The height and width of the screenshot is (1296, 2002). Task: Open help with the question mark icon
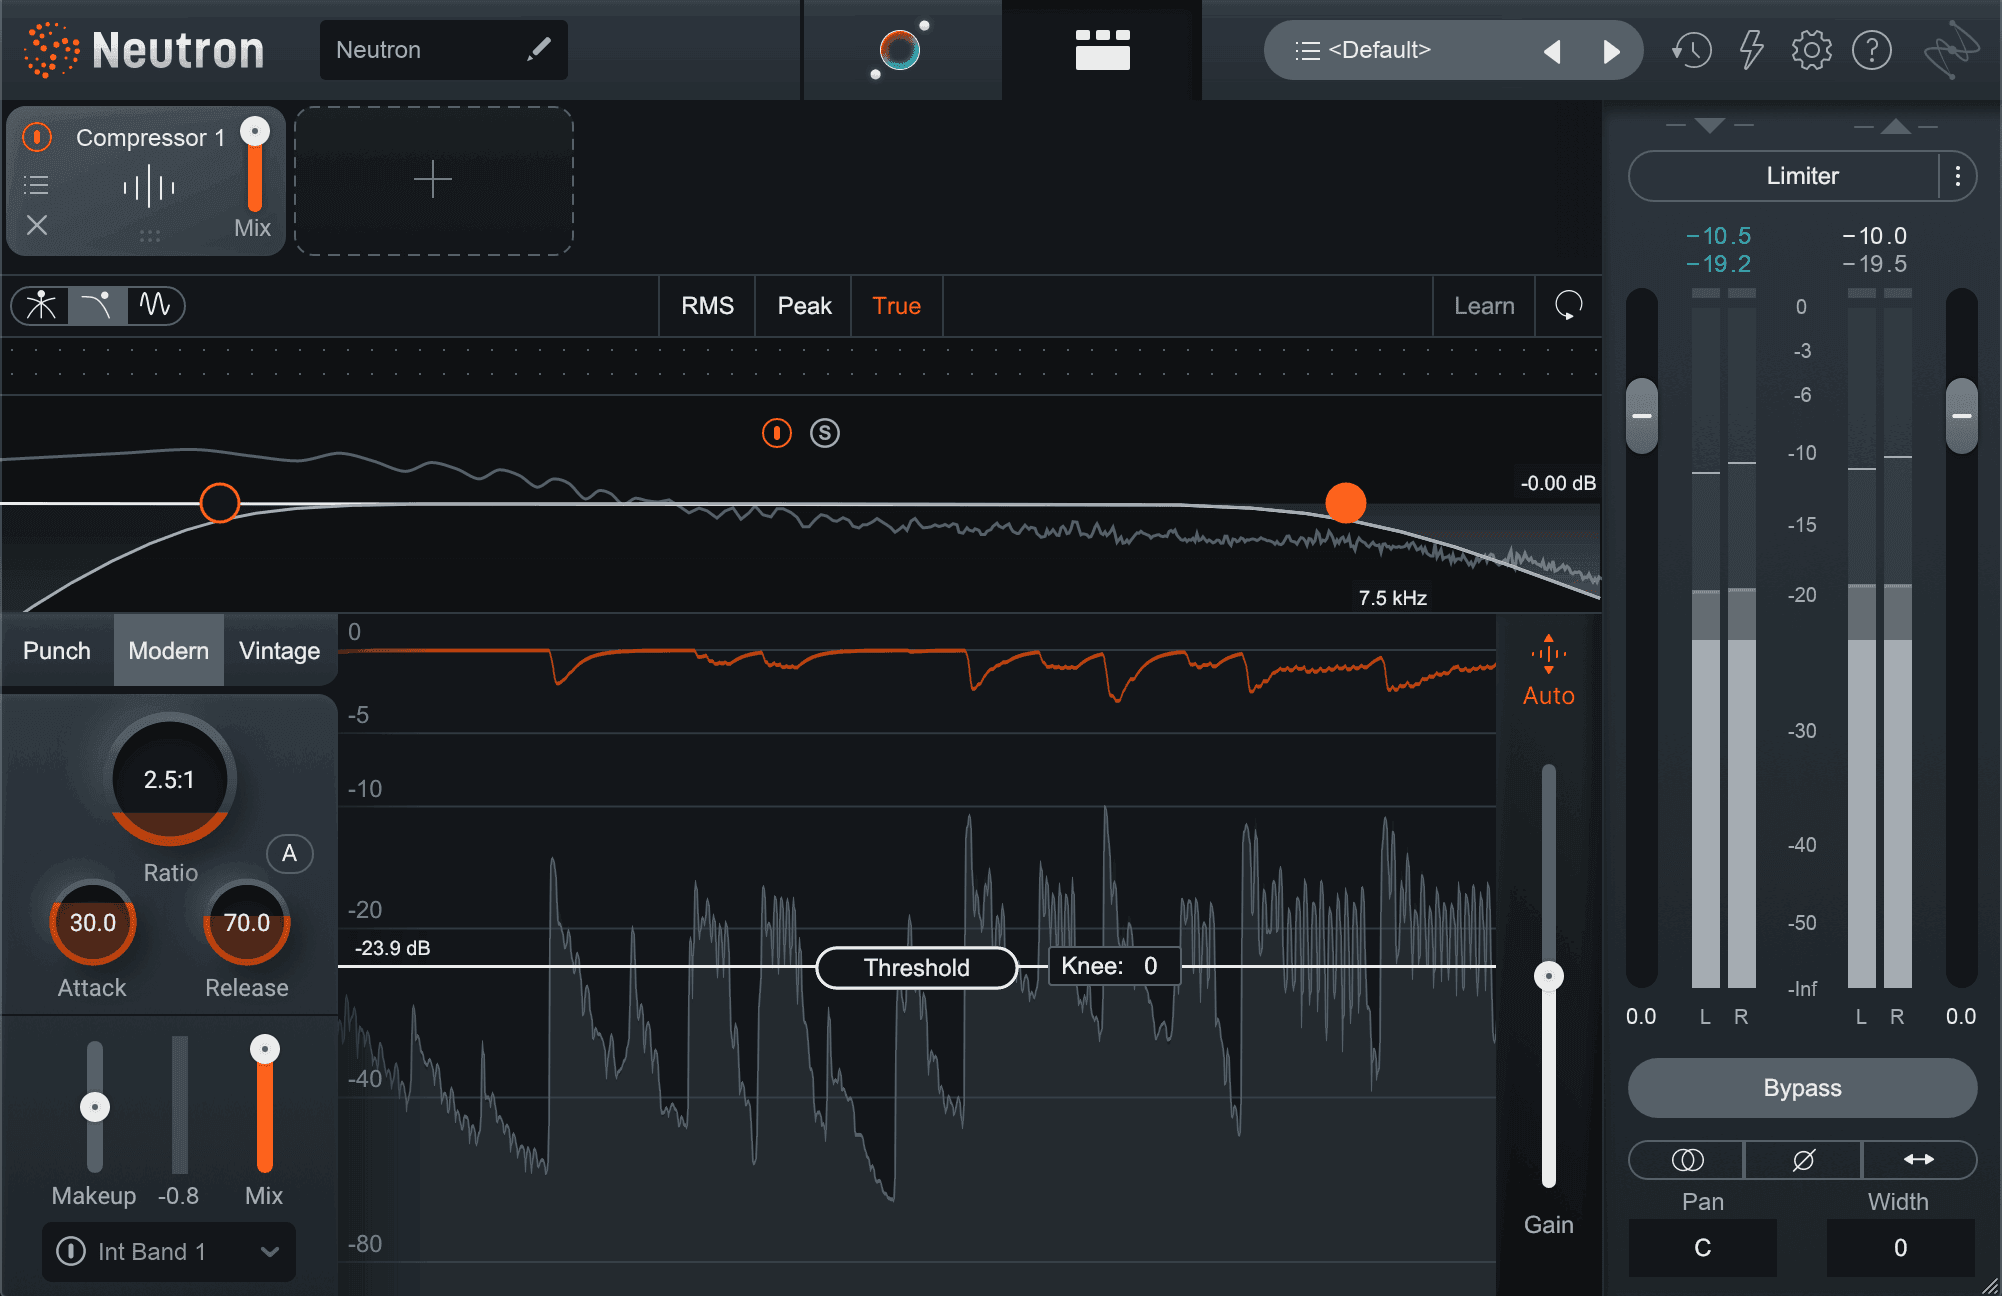tap(1871, 49)
